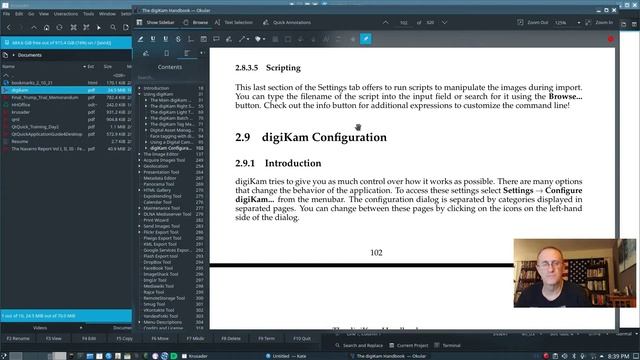Activate the Browse mode tool
The image size is (640, 360).
point(196,22)
